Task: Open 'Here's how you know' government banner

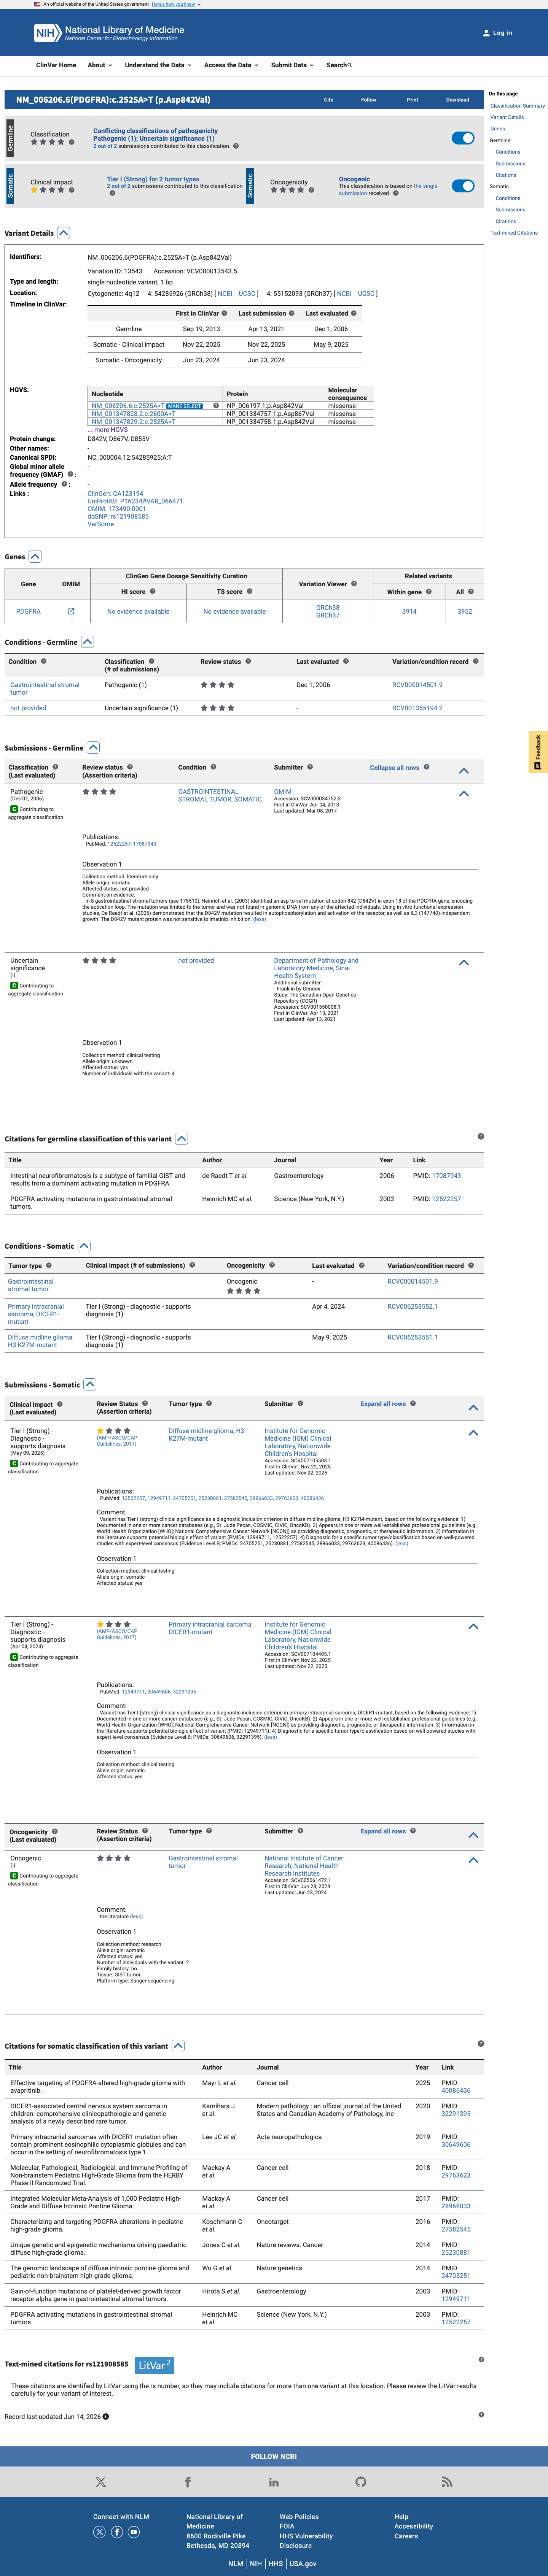Action: coord(174,4)
